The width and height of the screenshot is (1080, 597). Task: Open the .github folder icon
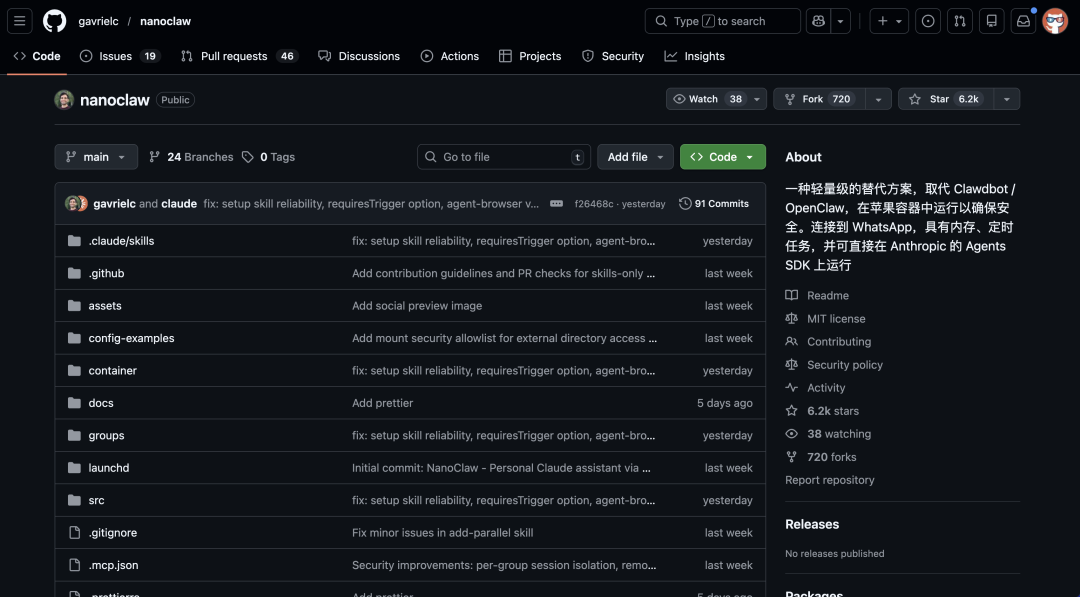click(74, 272)
